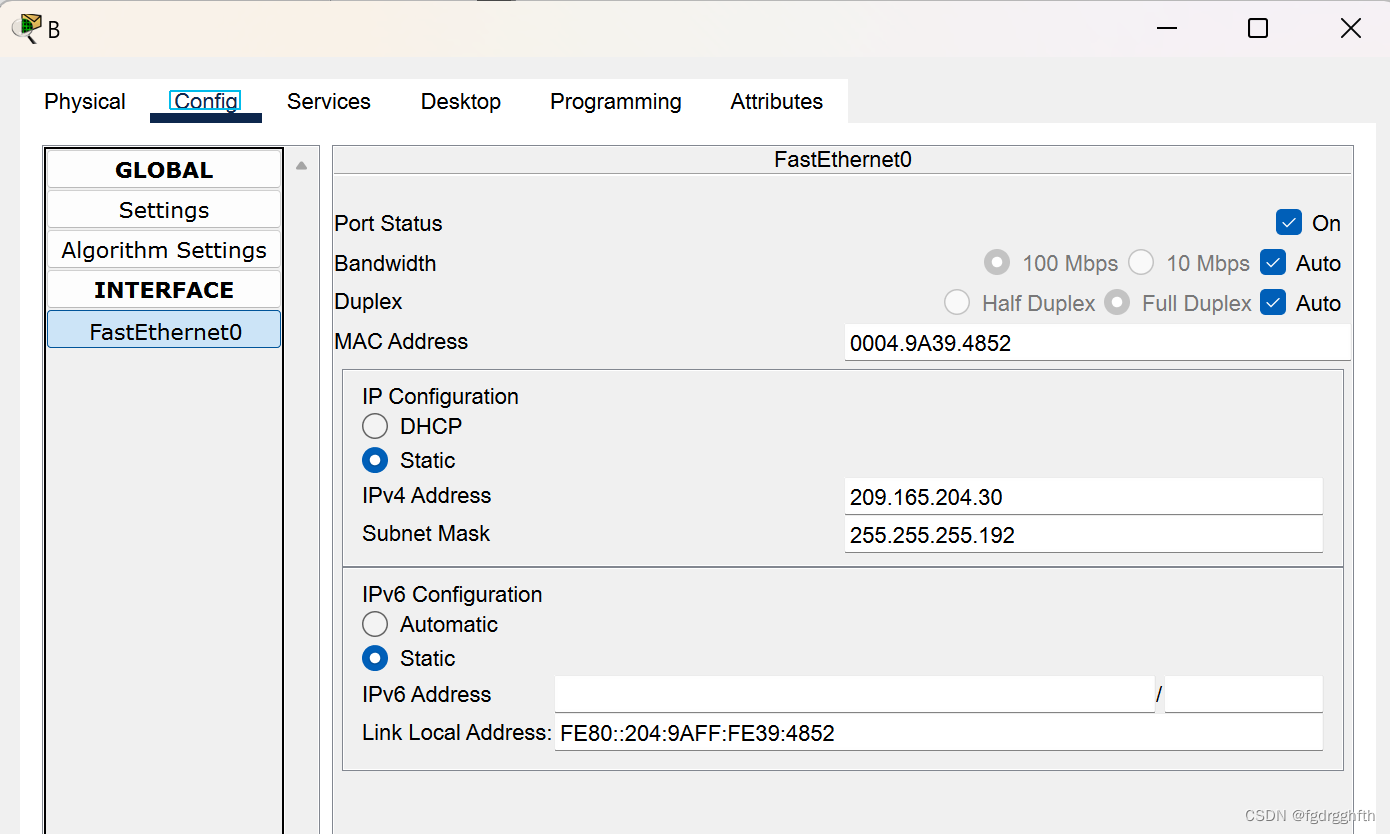The height and width of the screenshot is (834, 1390).
Task: Open the Physical tab
Action: click(85, 101)
